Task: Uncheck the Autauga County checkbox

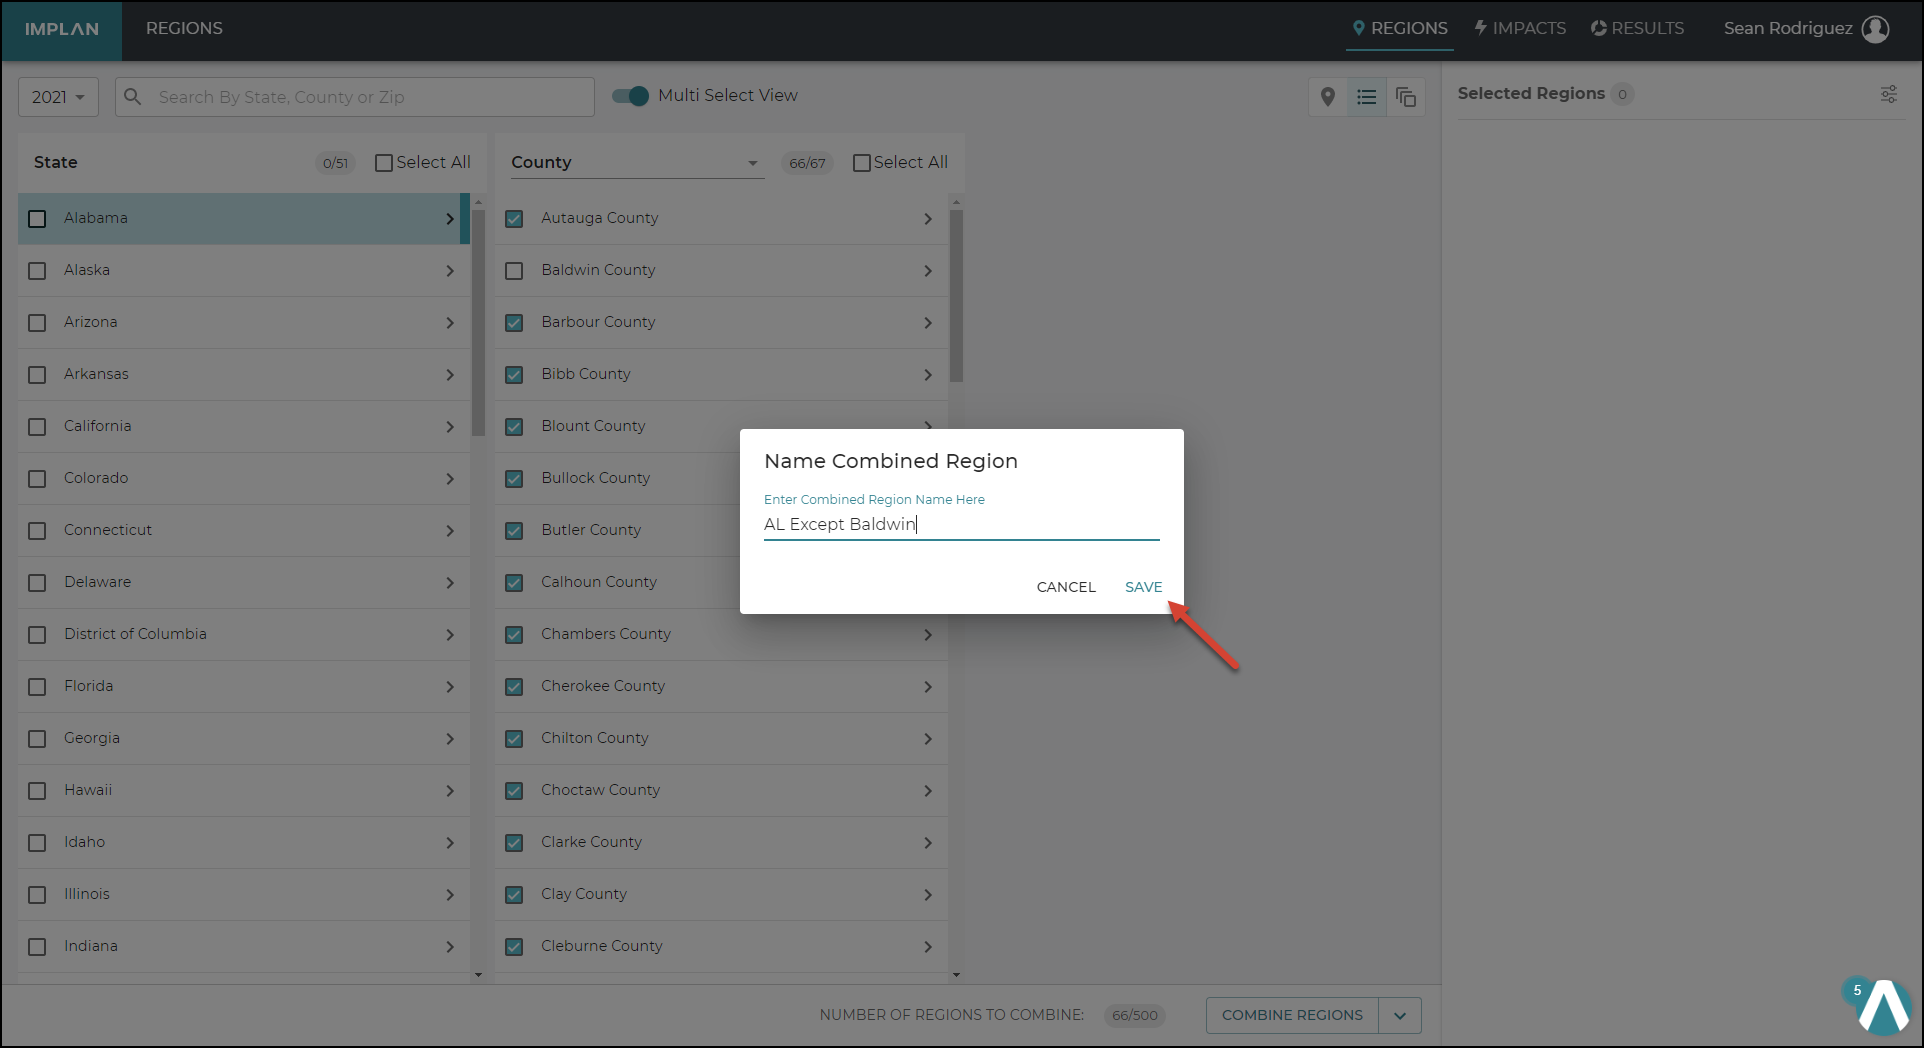Action: pos(514,218)
